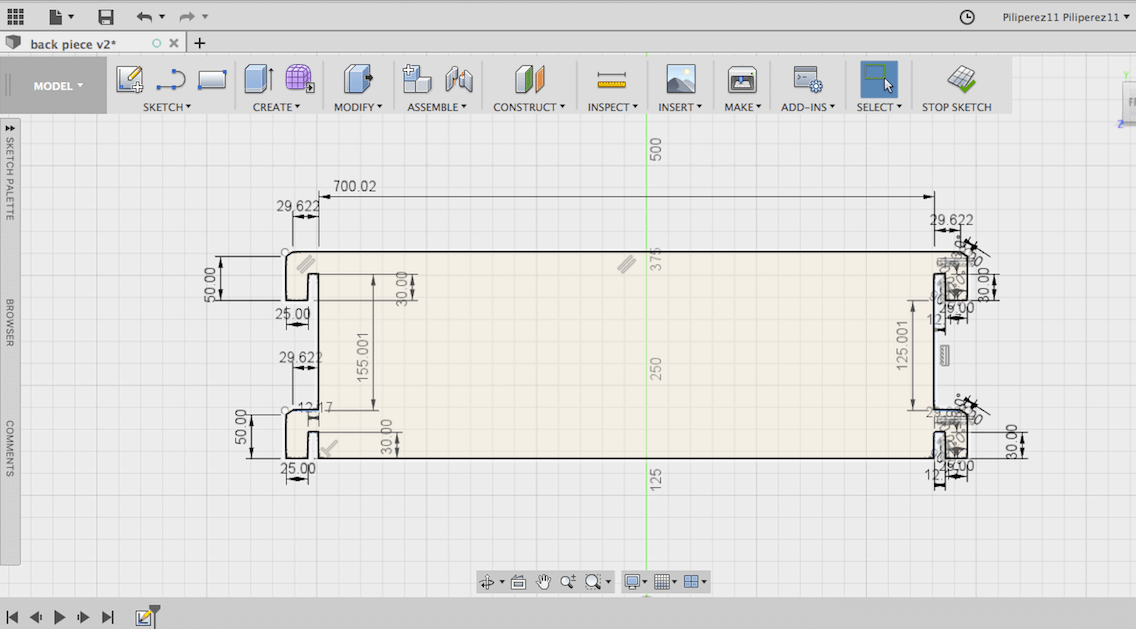The height and width of the screenshot is (629, 1136).
Task: Expand the ADD-INS menu
Action: [x=808, y=107]
